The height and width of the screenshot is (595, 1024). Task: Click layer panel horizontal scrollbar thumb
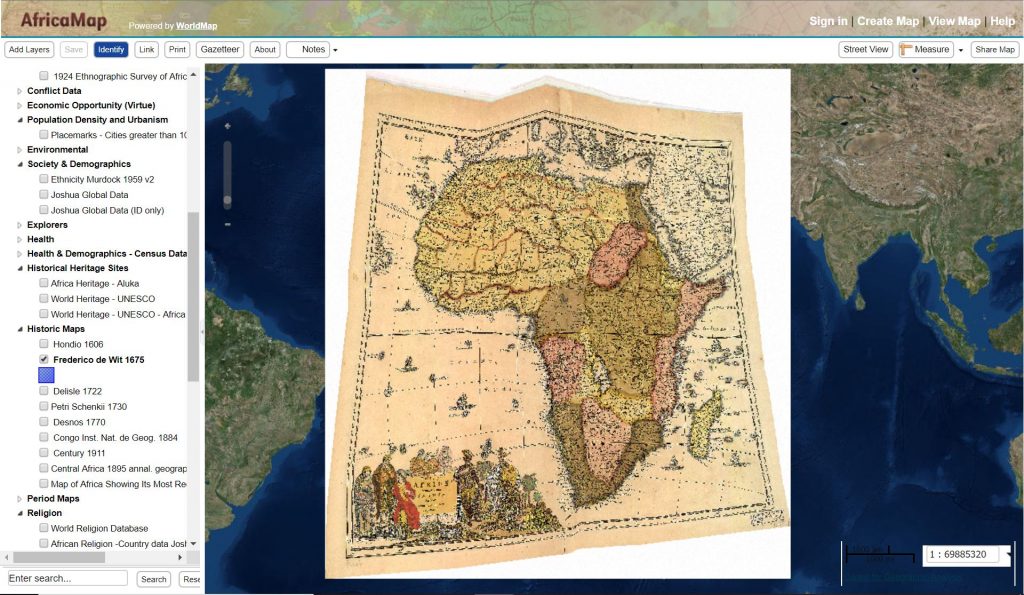pyautogui.click(x=59, y=558)
